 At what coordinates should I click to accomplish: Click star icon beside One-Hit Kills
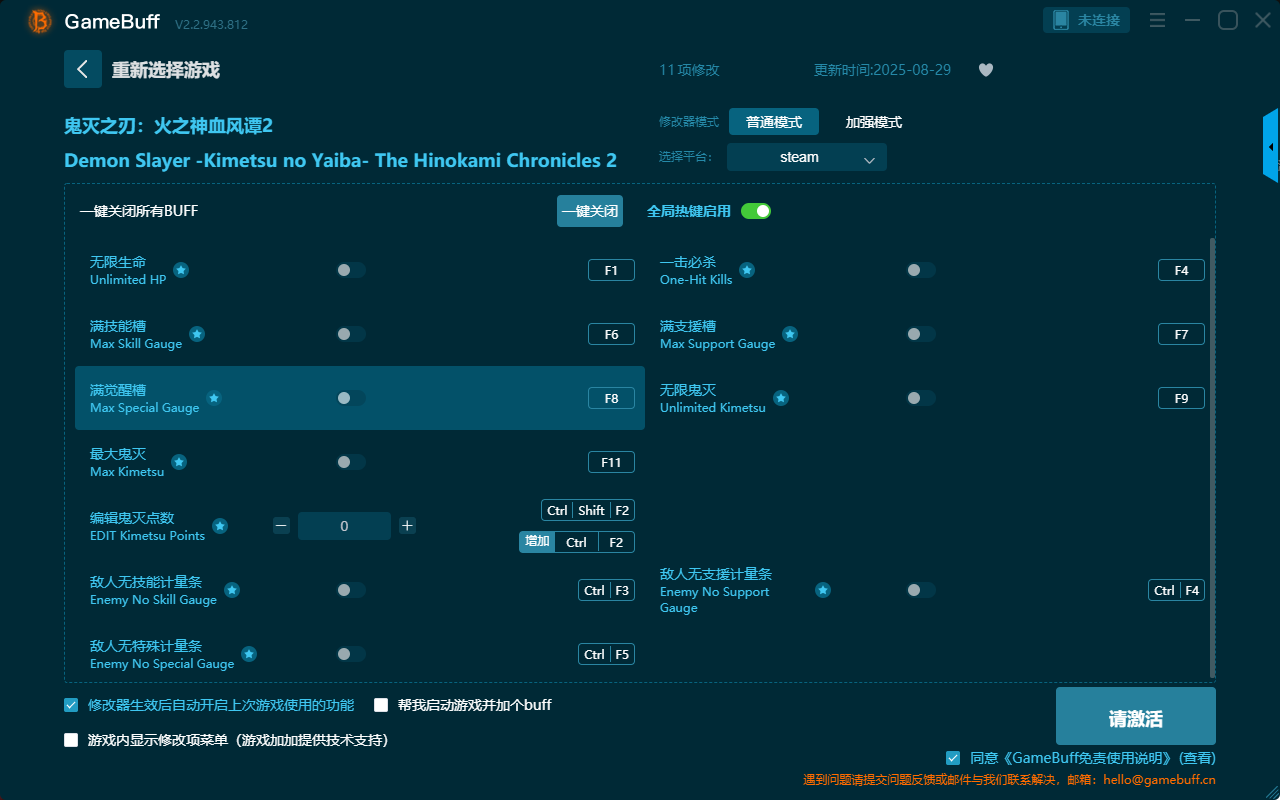pyautogui.click(x=747, y=270)
